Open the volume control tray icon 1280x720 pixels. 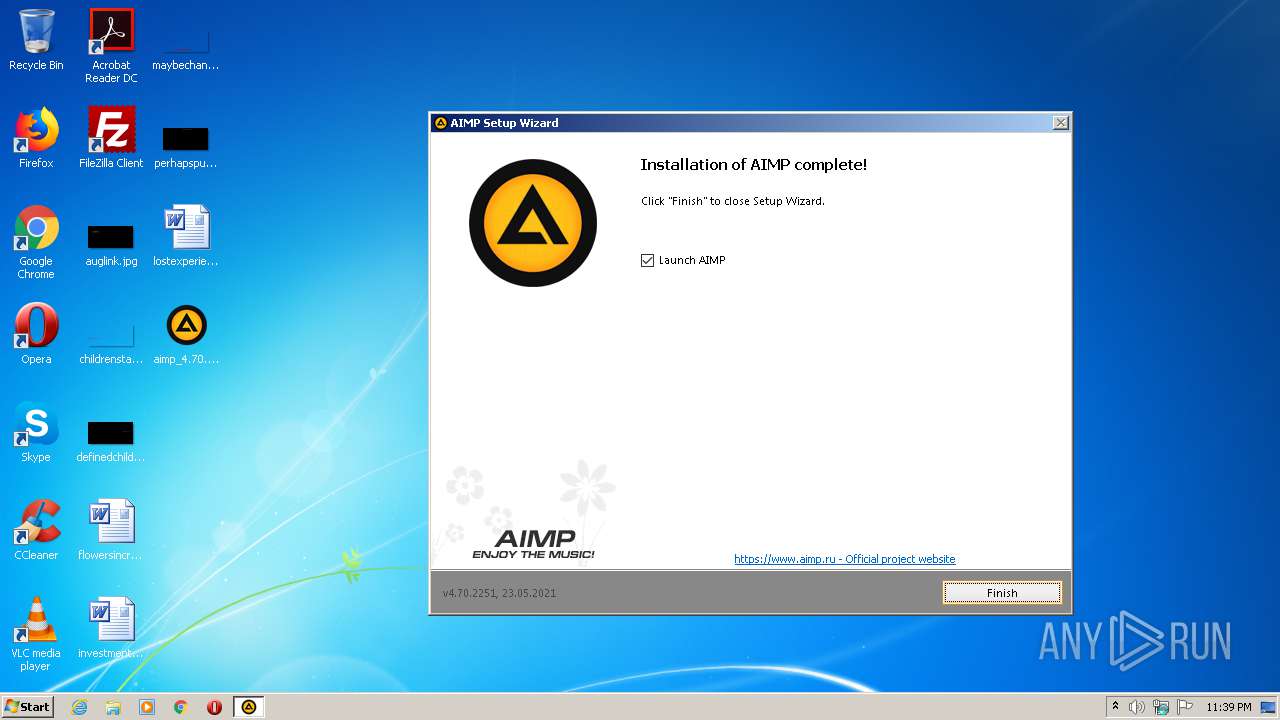point(1137,707)
